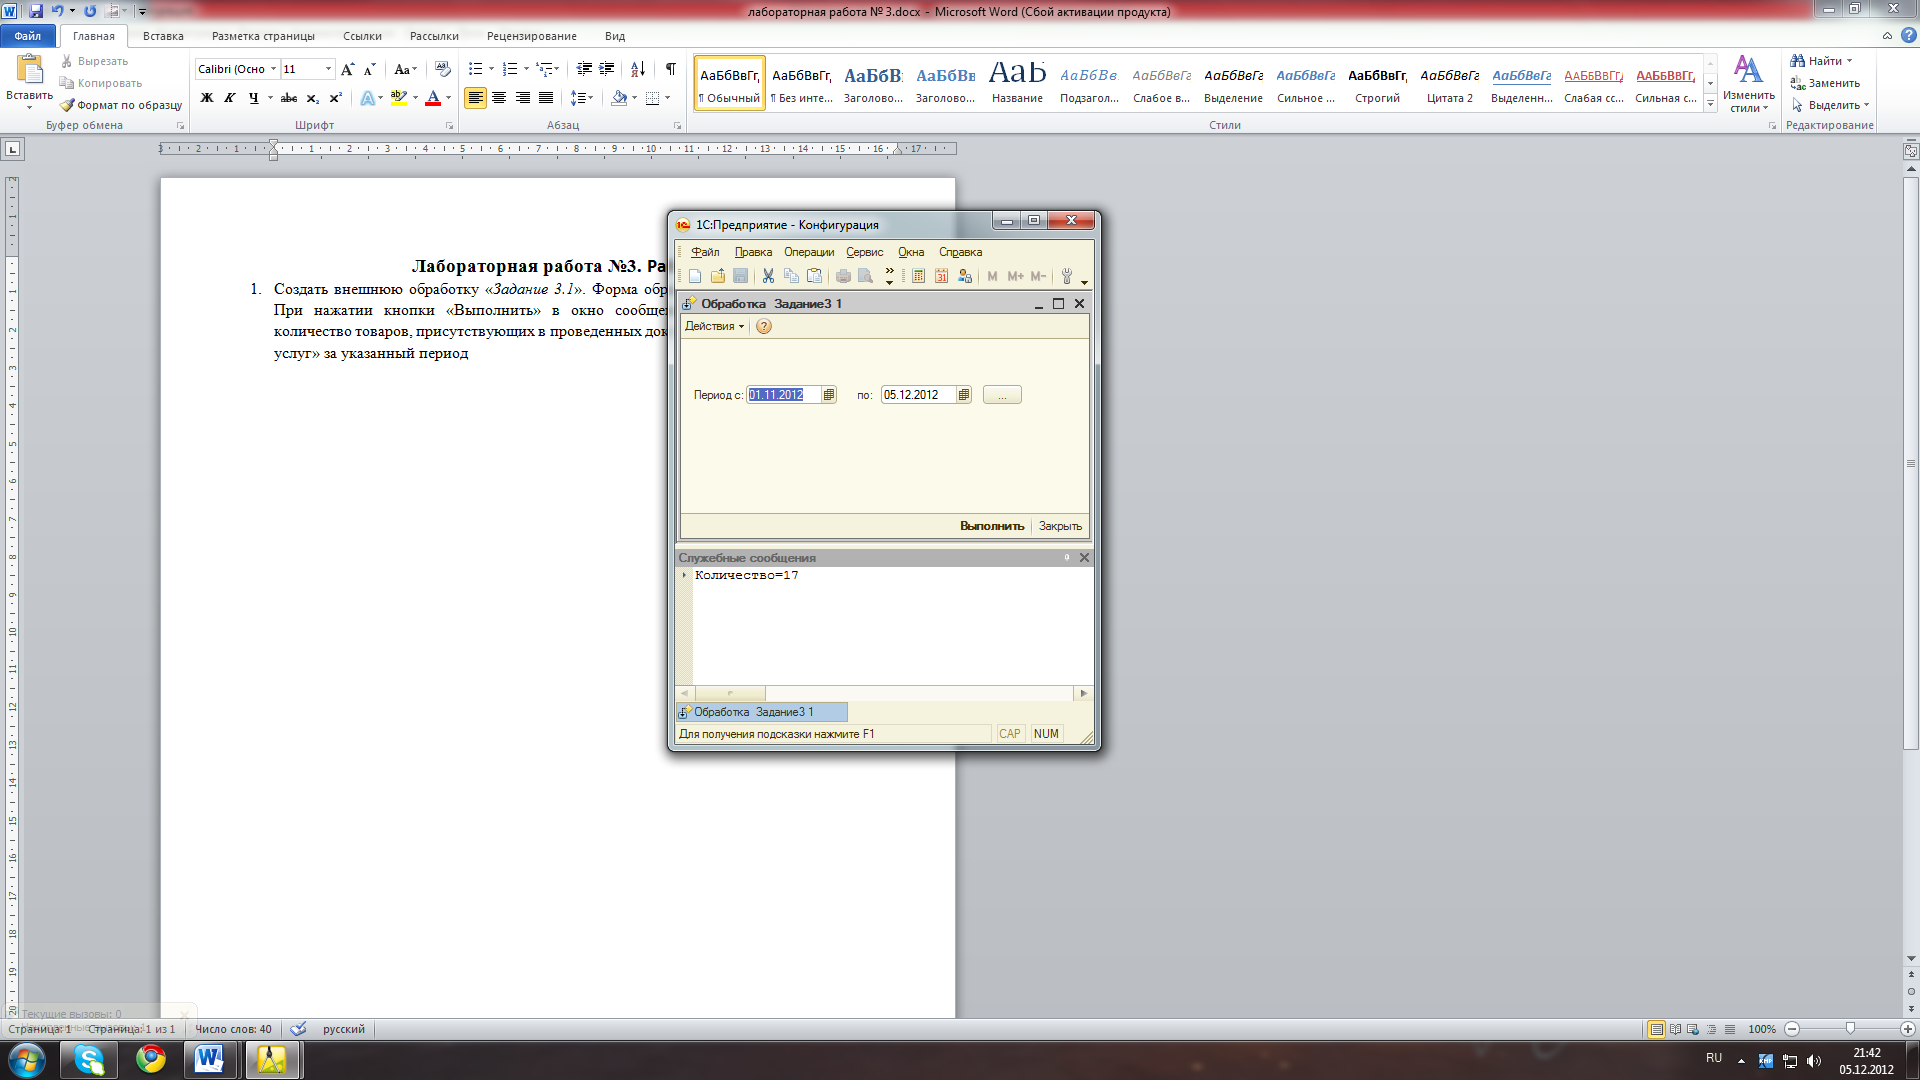The image size is (1920, 1080).
Task: Open the font name dropdown Calibri
Action: [273, 69]
